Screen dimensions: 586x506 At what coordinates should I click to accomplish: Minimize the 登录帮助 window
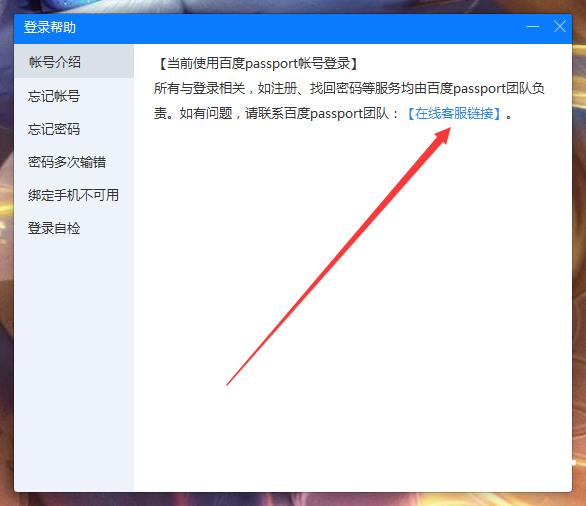[532, 27]
